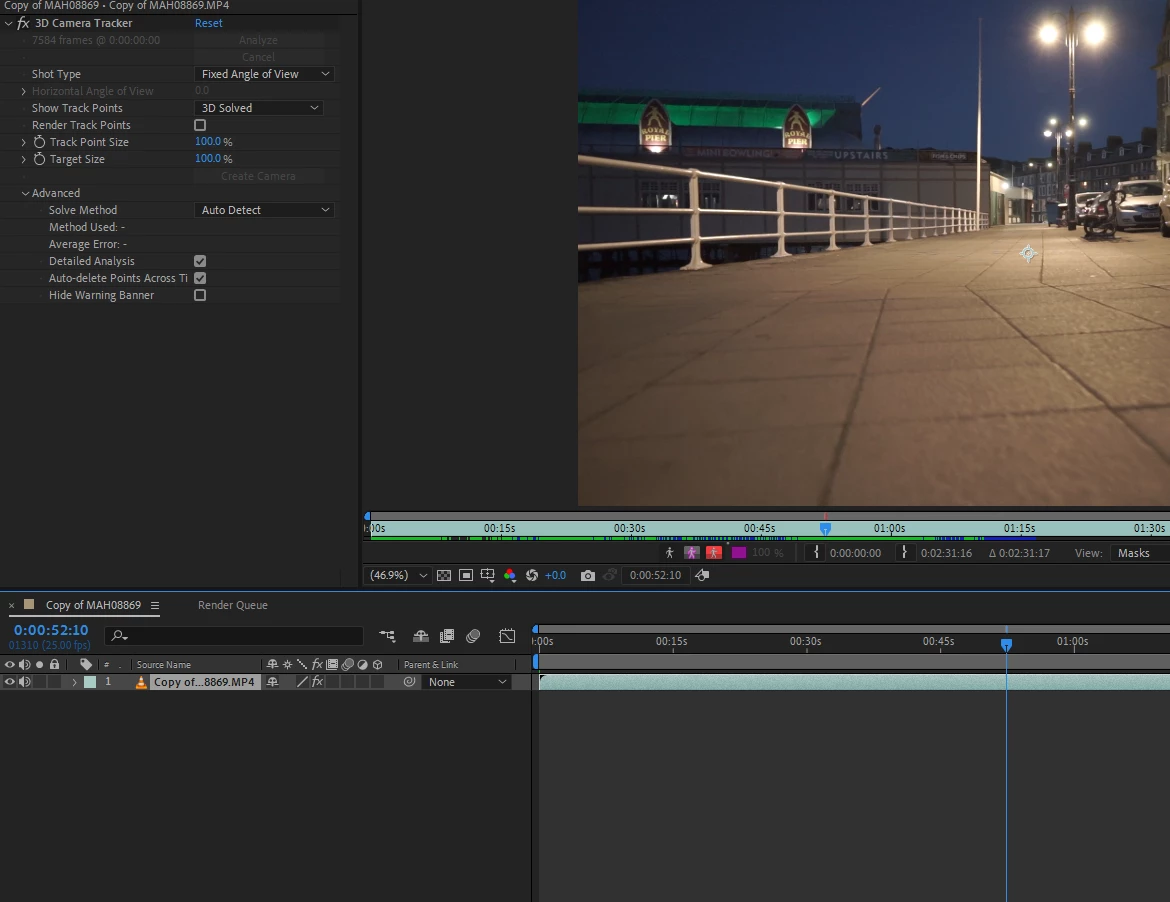This screenshot has width=1170, height=902.
Task: Open the Shot Type dropdown
Action: pos(264,74)
